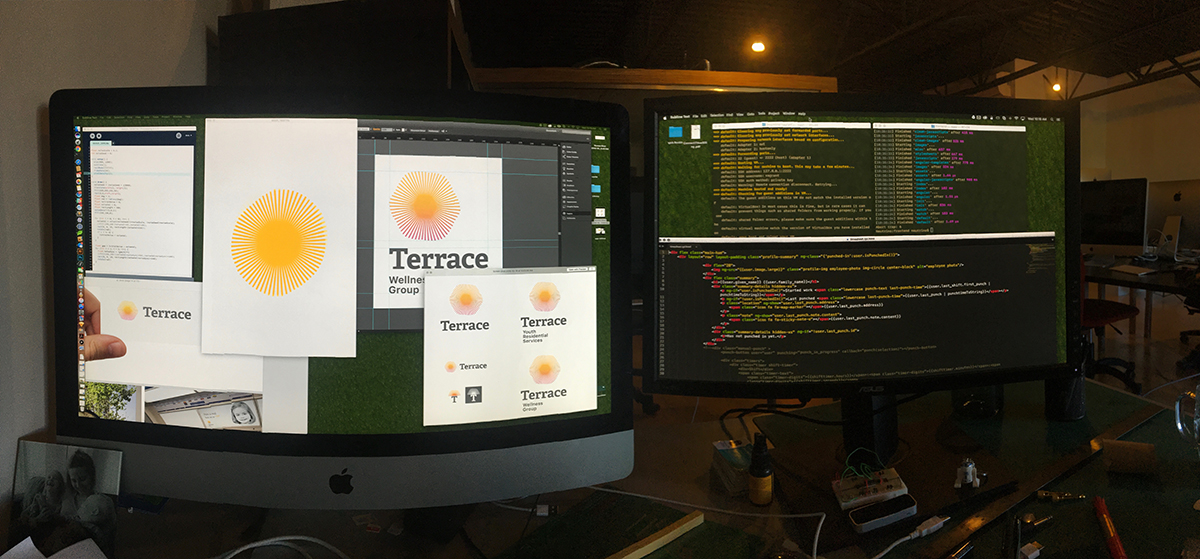Click the dark square tree icon mark
The height and width of the screenshot is (559, 1200).
(x=474, y=395)
